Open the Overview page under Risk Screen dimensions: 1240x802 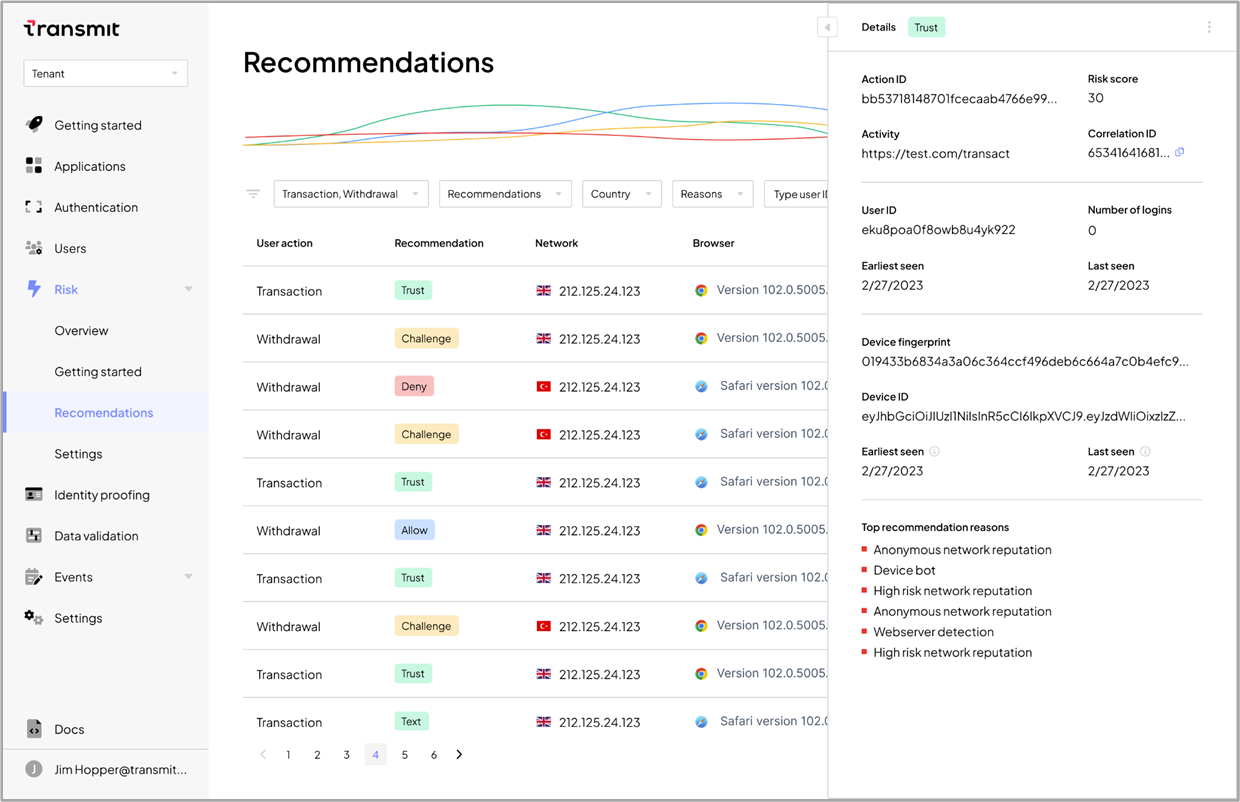click(x=81, y=331)
